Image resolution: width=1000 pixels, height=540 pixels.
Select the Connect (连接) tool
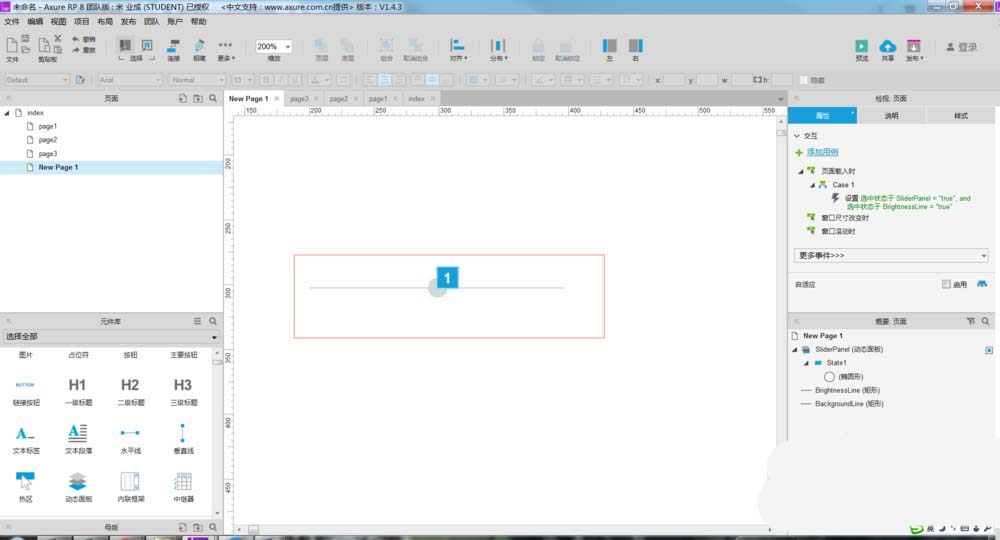tap(173, 48)
